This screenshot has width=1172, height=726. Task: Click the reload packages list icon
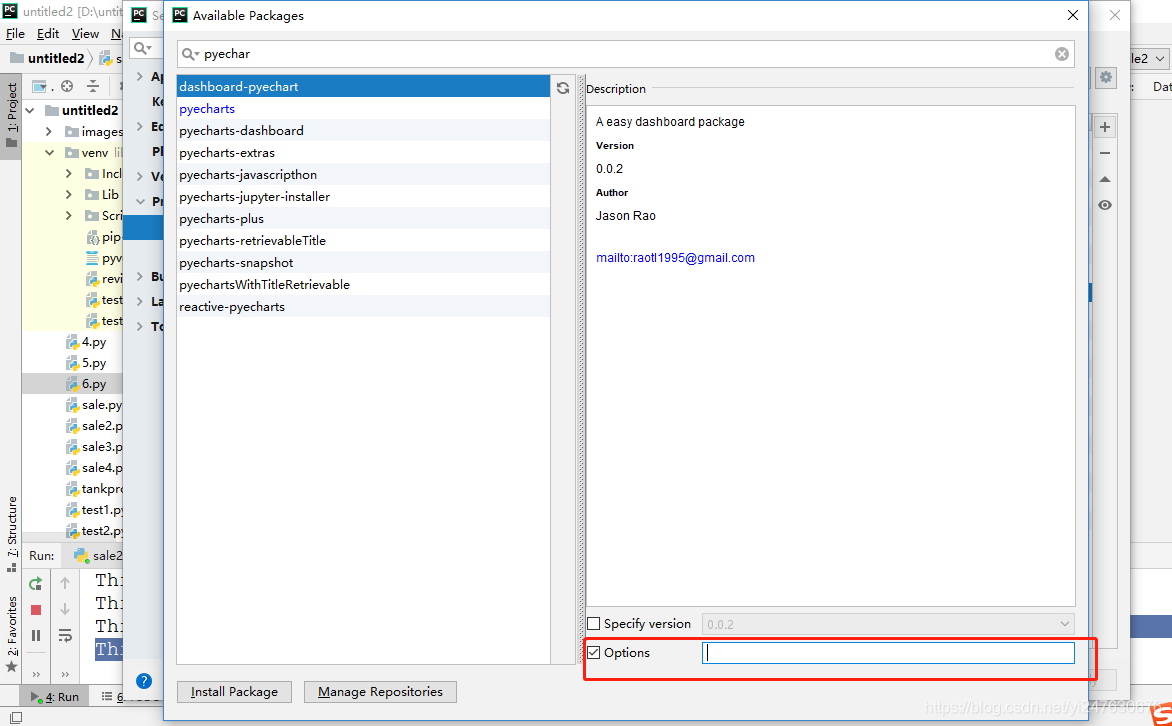pos(563,88)
